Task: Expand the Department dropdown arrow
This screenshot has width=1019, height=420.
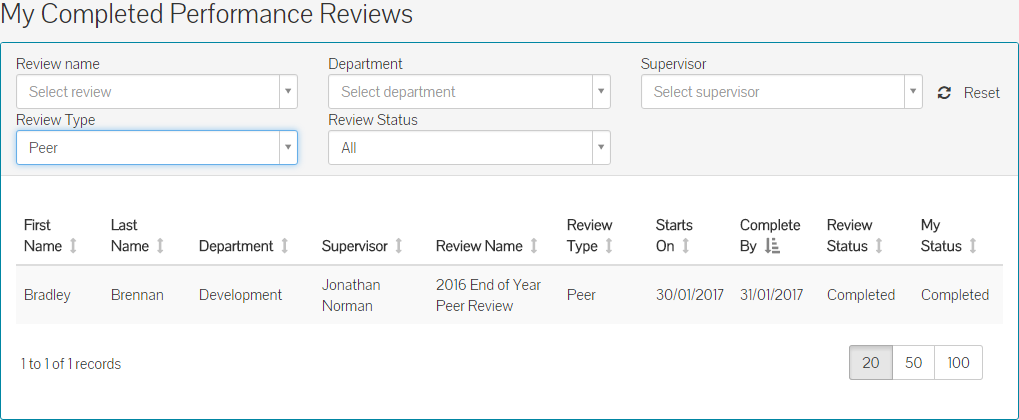Action: pos(601,92)
